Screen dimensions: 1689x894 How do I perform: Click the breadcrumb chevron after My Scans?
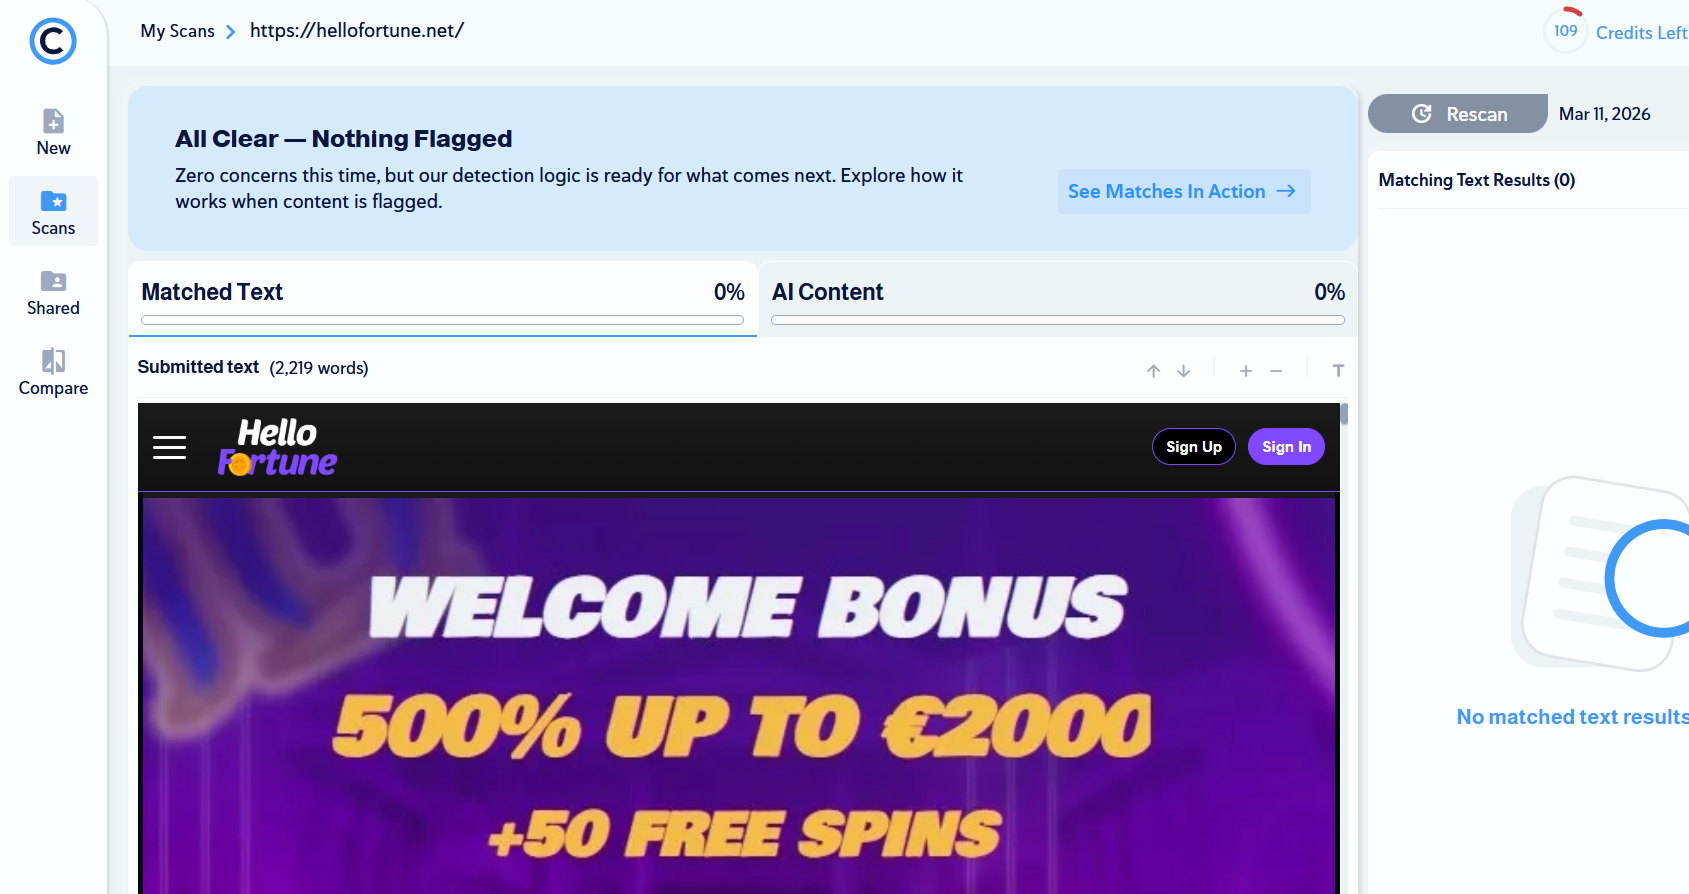point(231,32)
